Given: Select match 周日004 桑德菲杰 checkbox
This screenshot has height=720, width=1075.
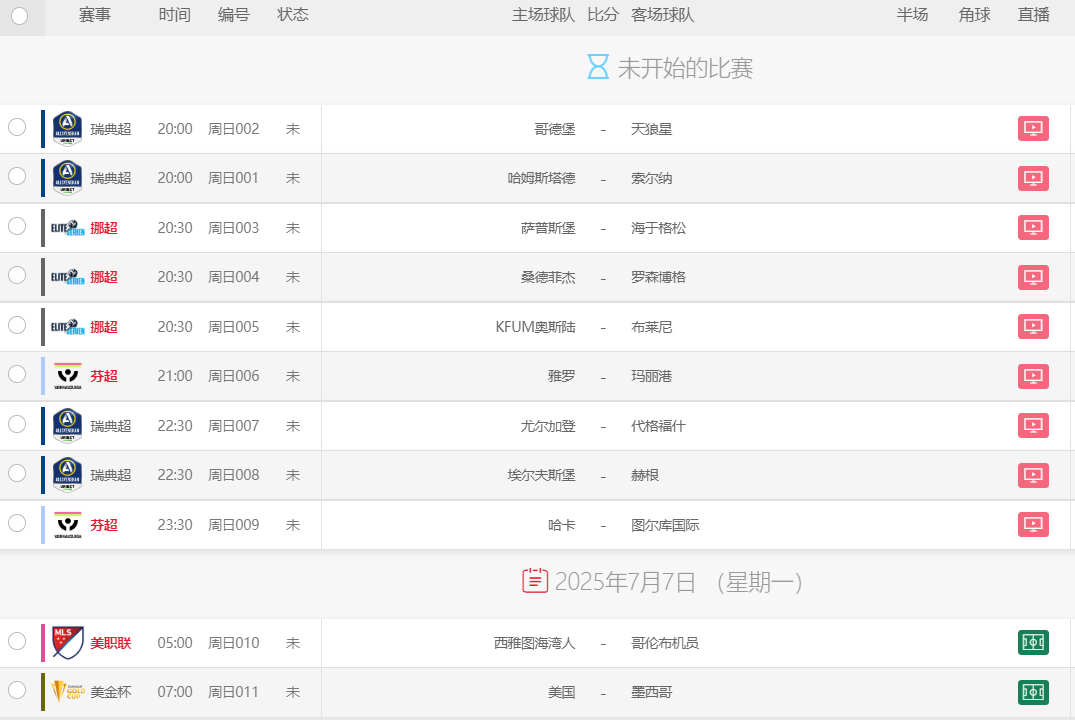Looking at the screenshot, I should 17,275.
